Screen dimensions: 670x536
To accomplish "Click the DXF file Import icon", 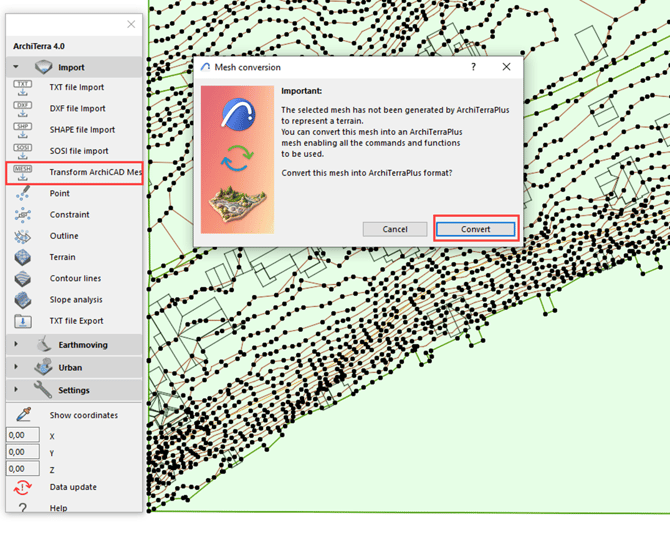I will click(x=23, y=109).
